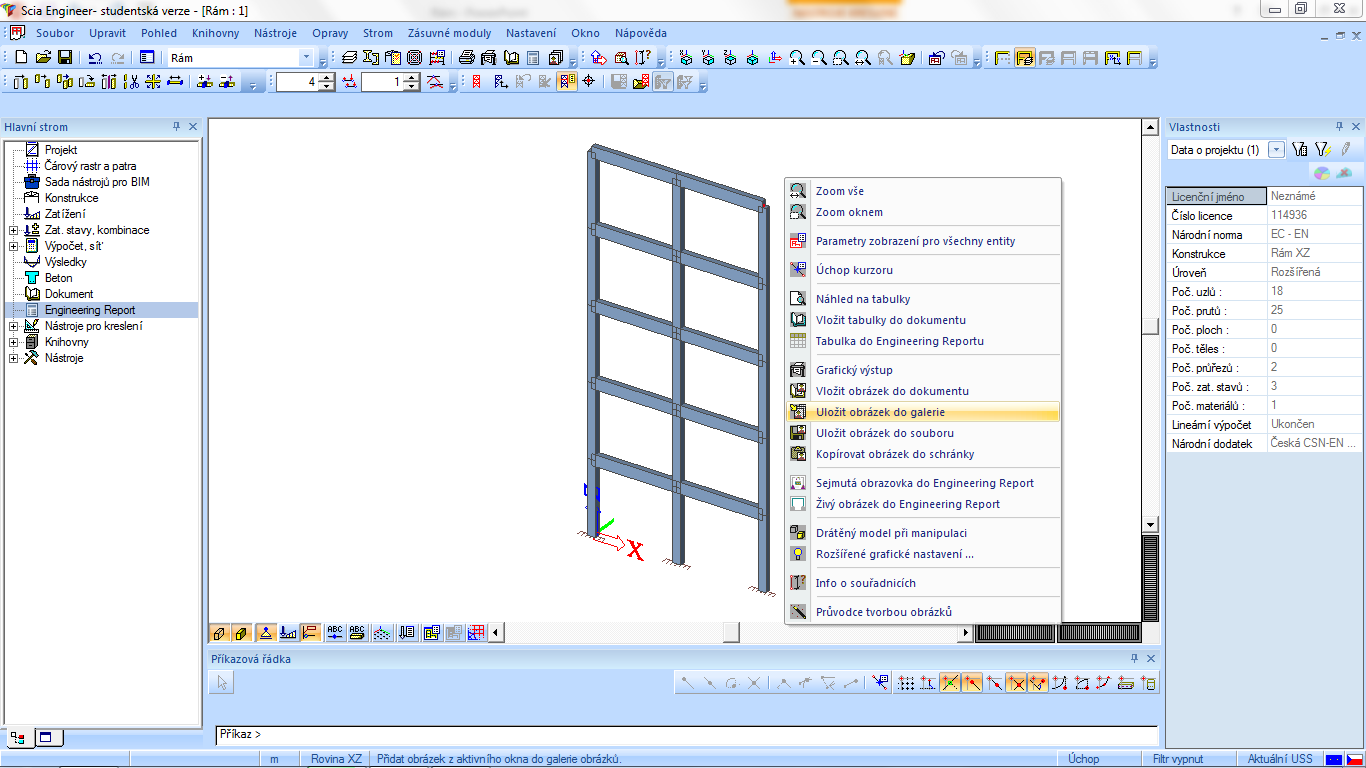Toggle the rendered surfaces view icon
Screen dimensions: 1366x768
241,632
